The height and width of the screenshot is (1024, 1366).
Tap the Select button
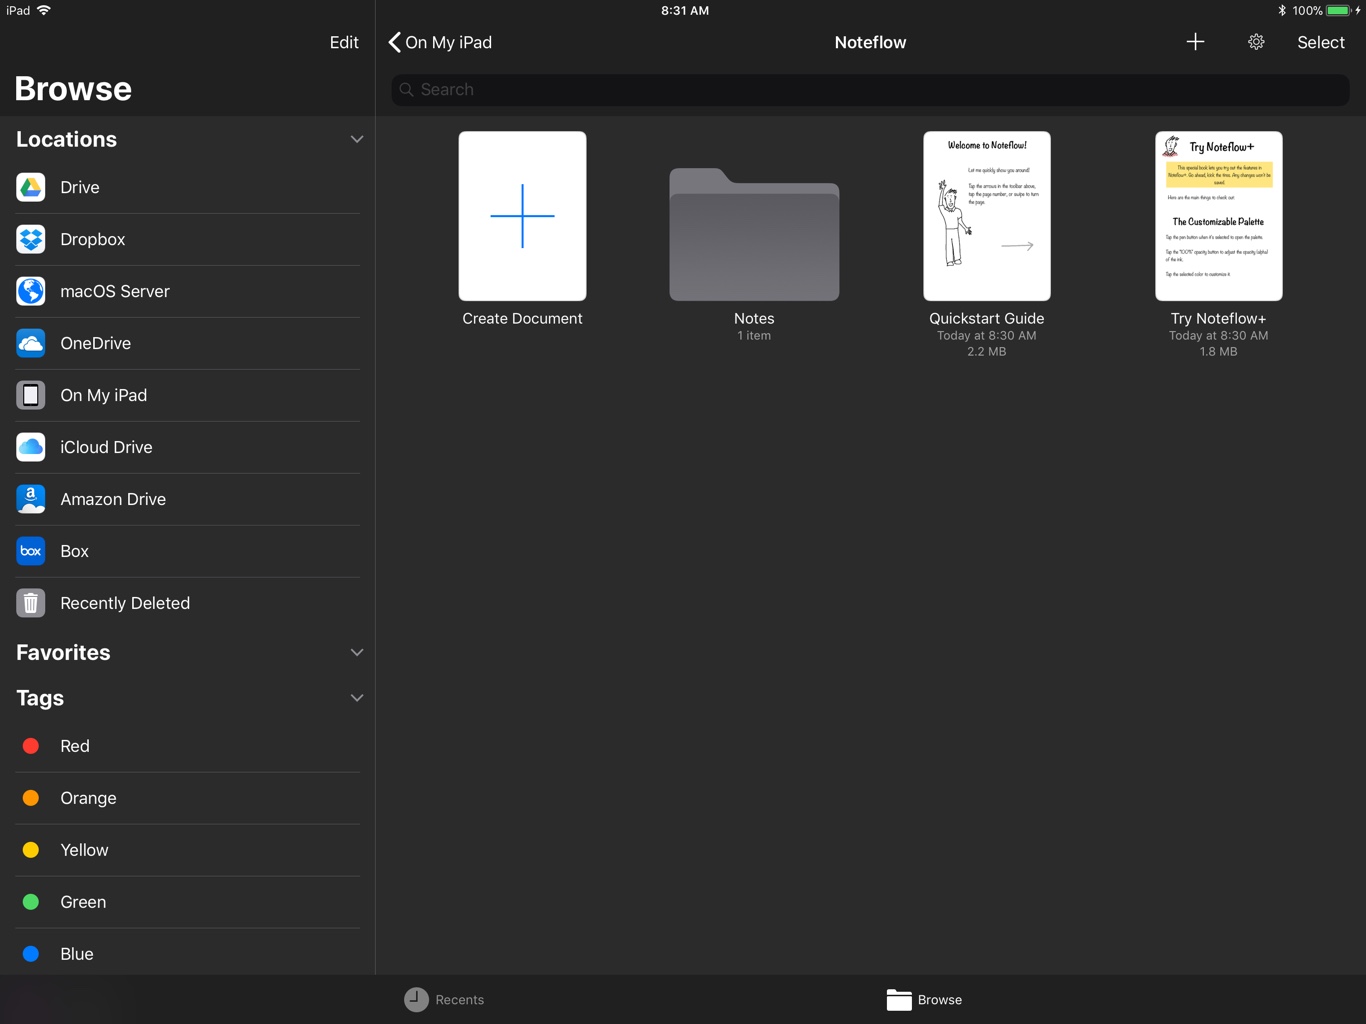click(x=1321, y=42)
